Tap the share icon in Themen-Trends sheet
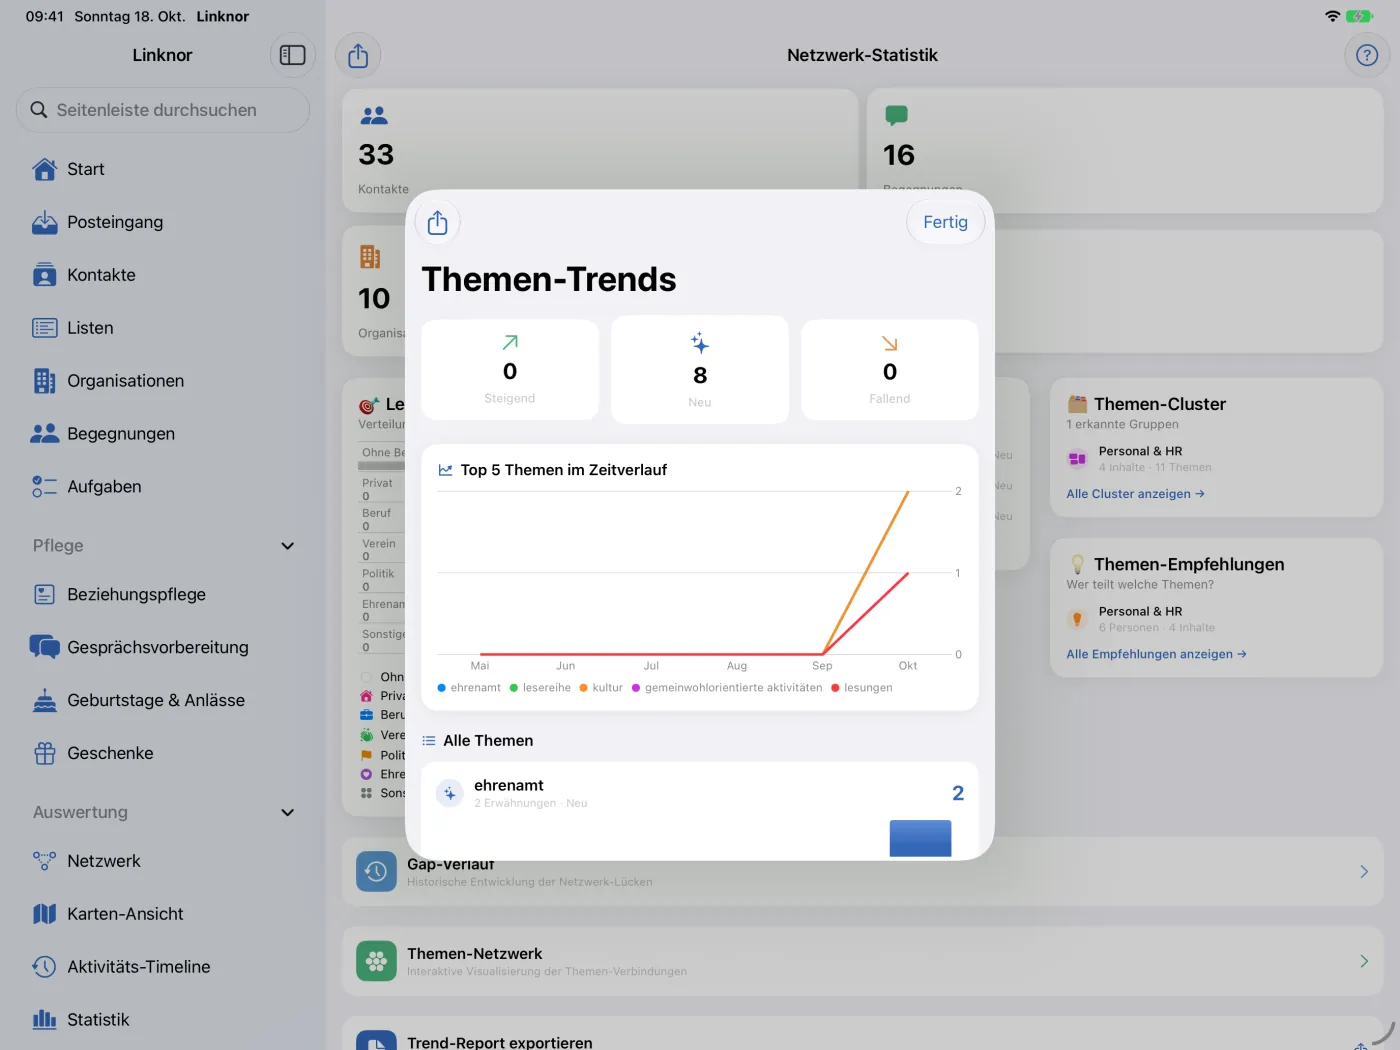Viewport: 1400px width, 1050px height. 437,222
